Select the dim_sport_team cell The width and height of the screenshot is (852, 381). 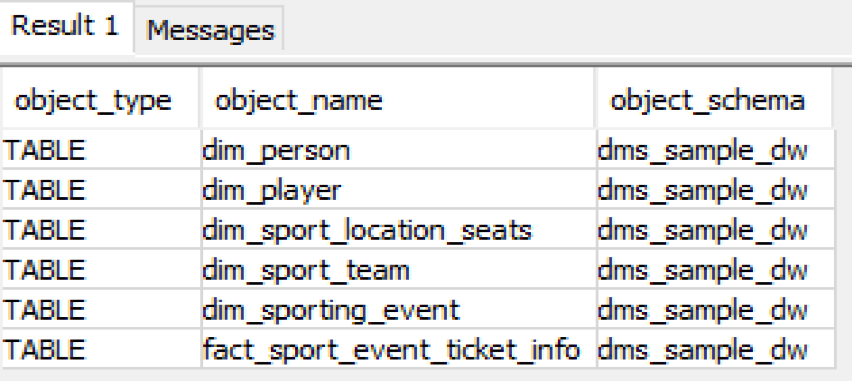[399, 269]
